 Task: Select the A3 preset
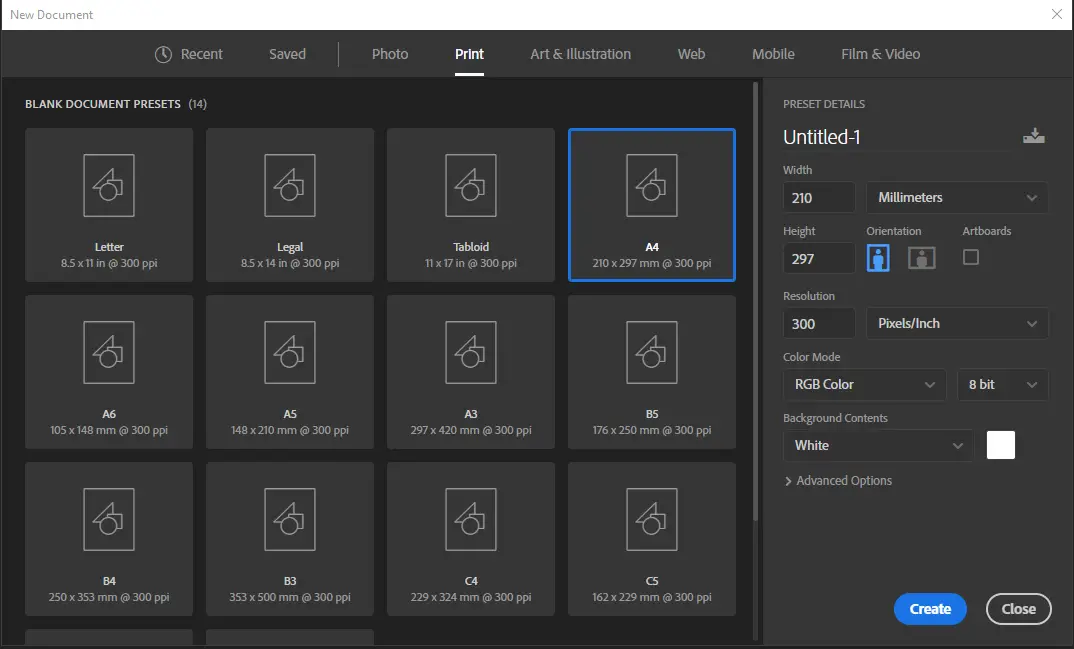471,372
